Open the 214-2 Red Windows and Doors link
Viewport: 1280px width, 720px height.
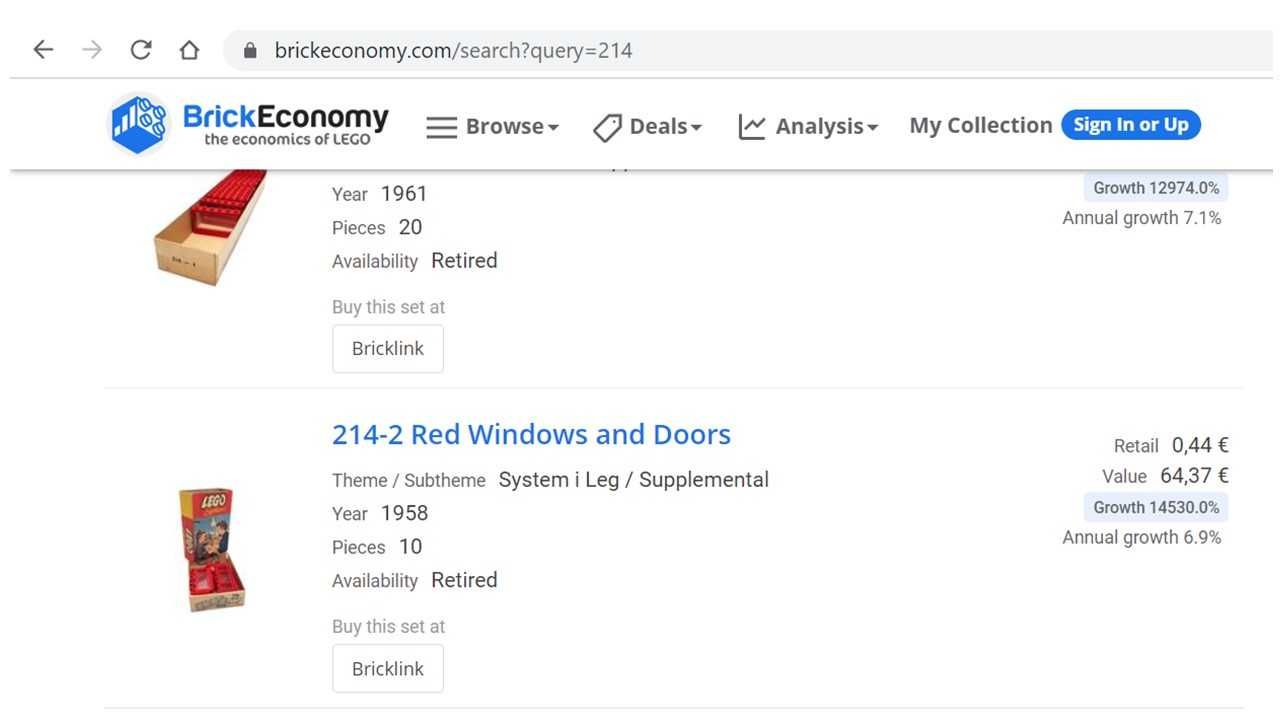click(531, 434)
